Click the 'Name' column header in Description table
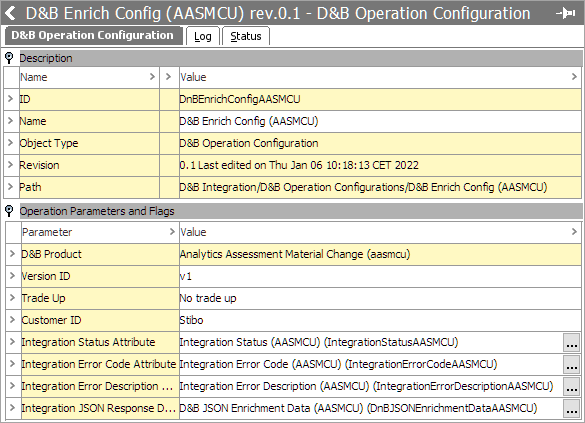585x423 pixels. pyautogui.click(x=34, y=77)
